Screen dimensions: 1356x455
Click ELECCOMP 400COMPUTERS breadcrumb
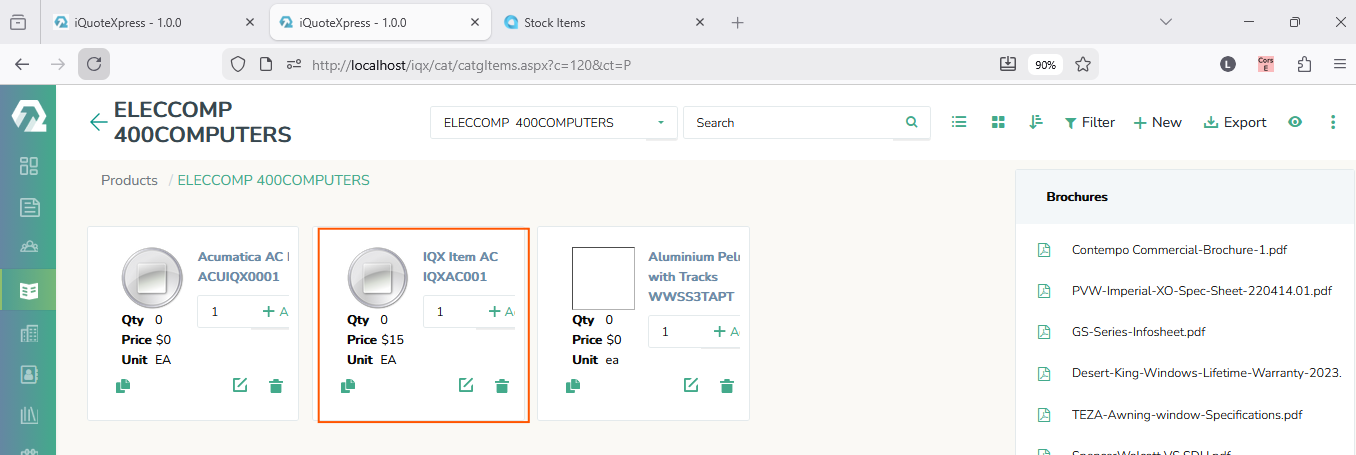(274, 180)
